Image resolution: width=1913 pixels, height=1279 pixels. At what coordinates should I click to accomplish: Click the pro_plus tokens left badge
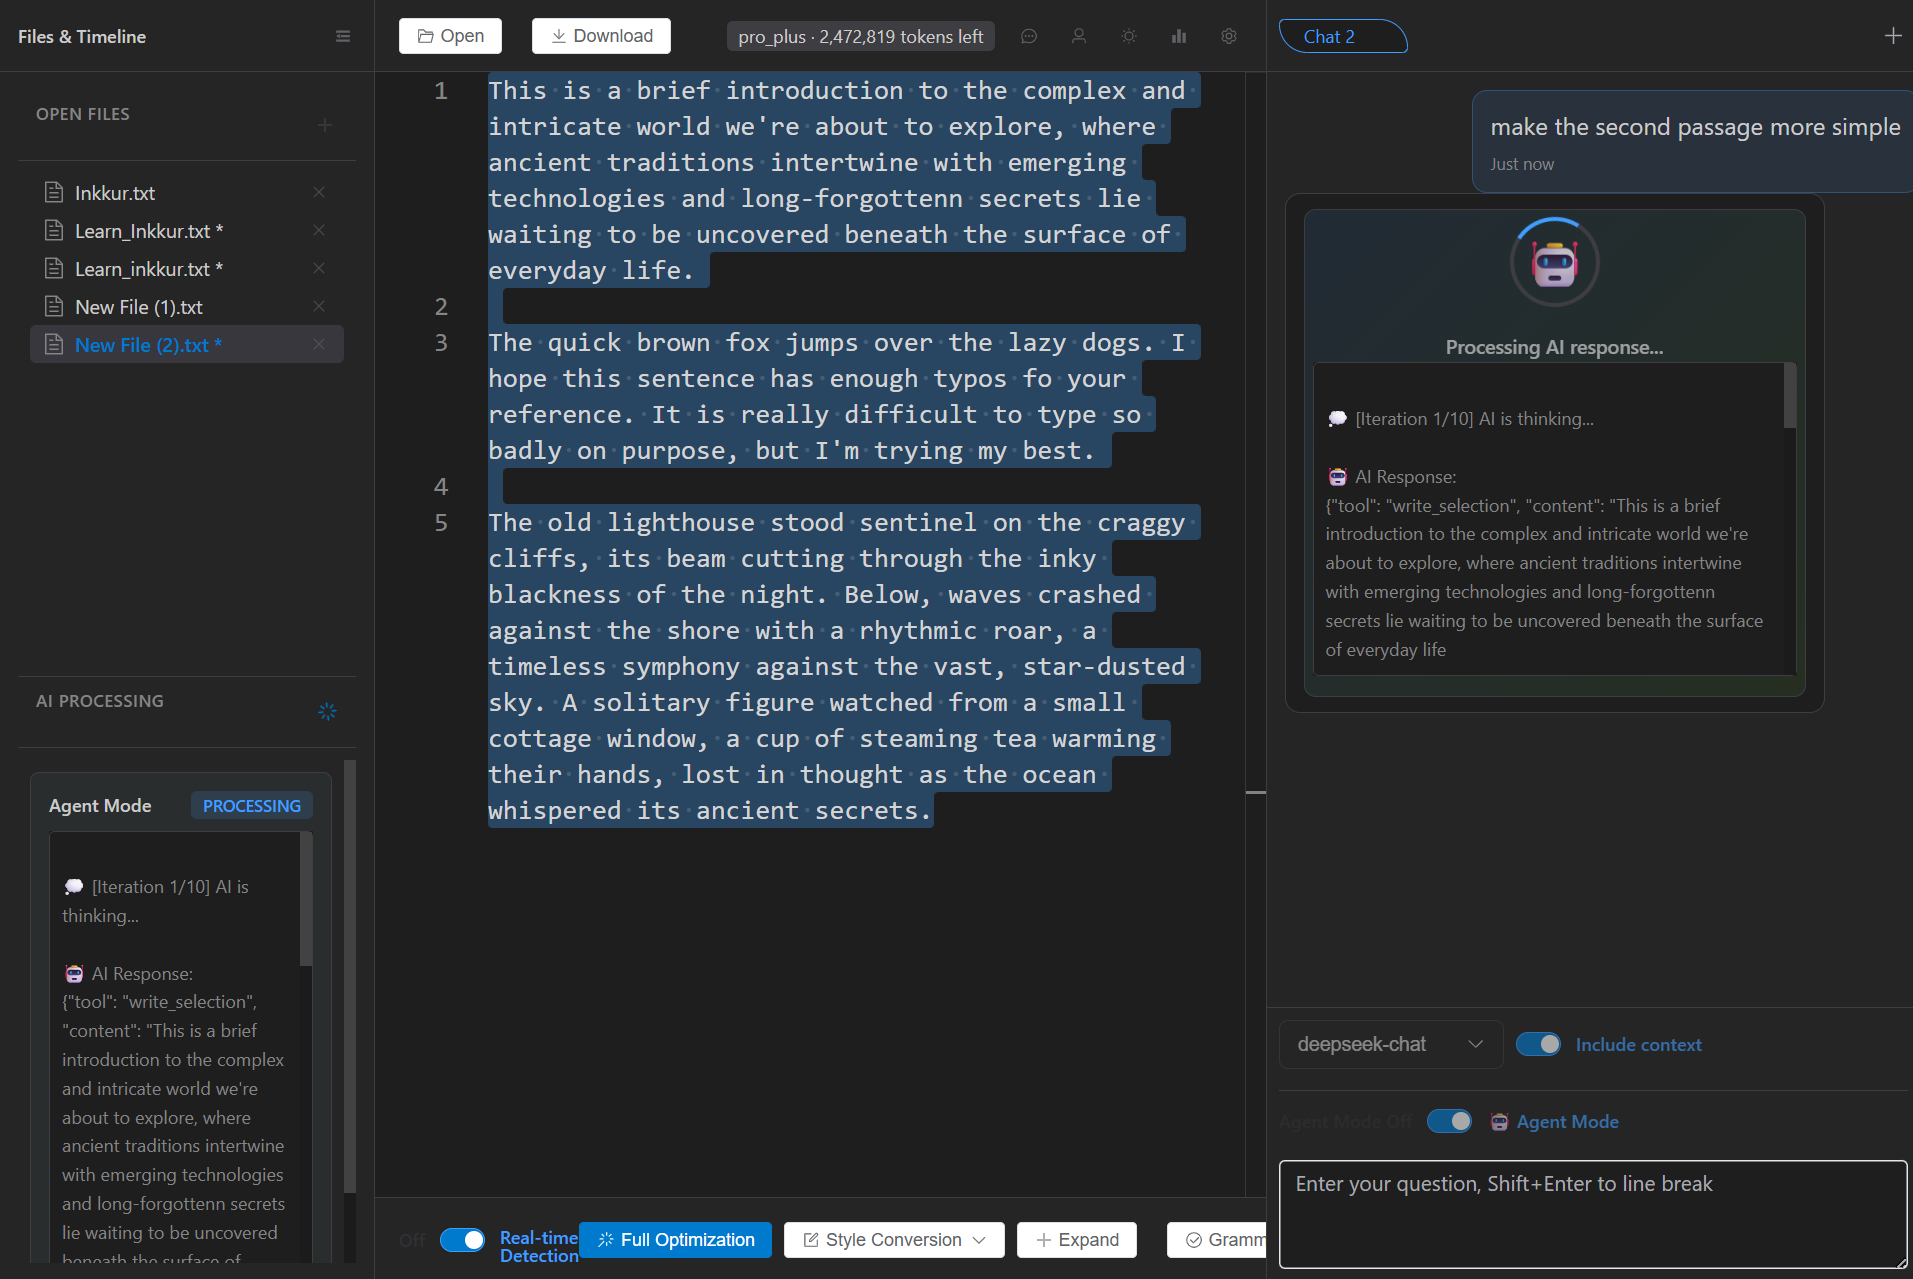tap(860, 37)
